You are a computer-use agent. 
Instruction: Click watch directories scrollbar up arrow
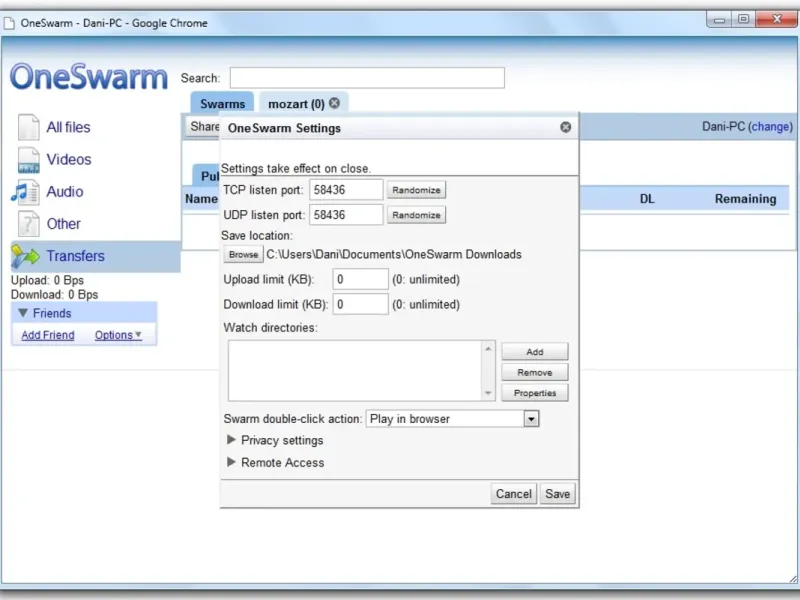[488, 348]
